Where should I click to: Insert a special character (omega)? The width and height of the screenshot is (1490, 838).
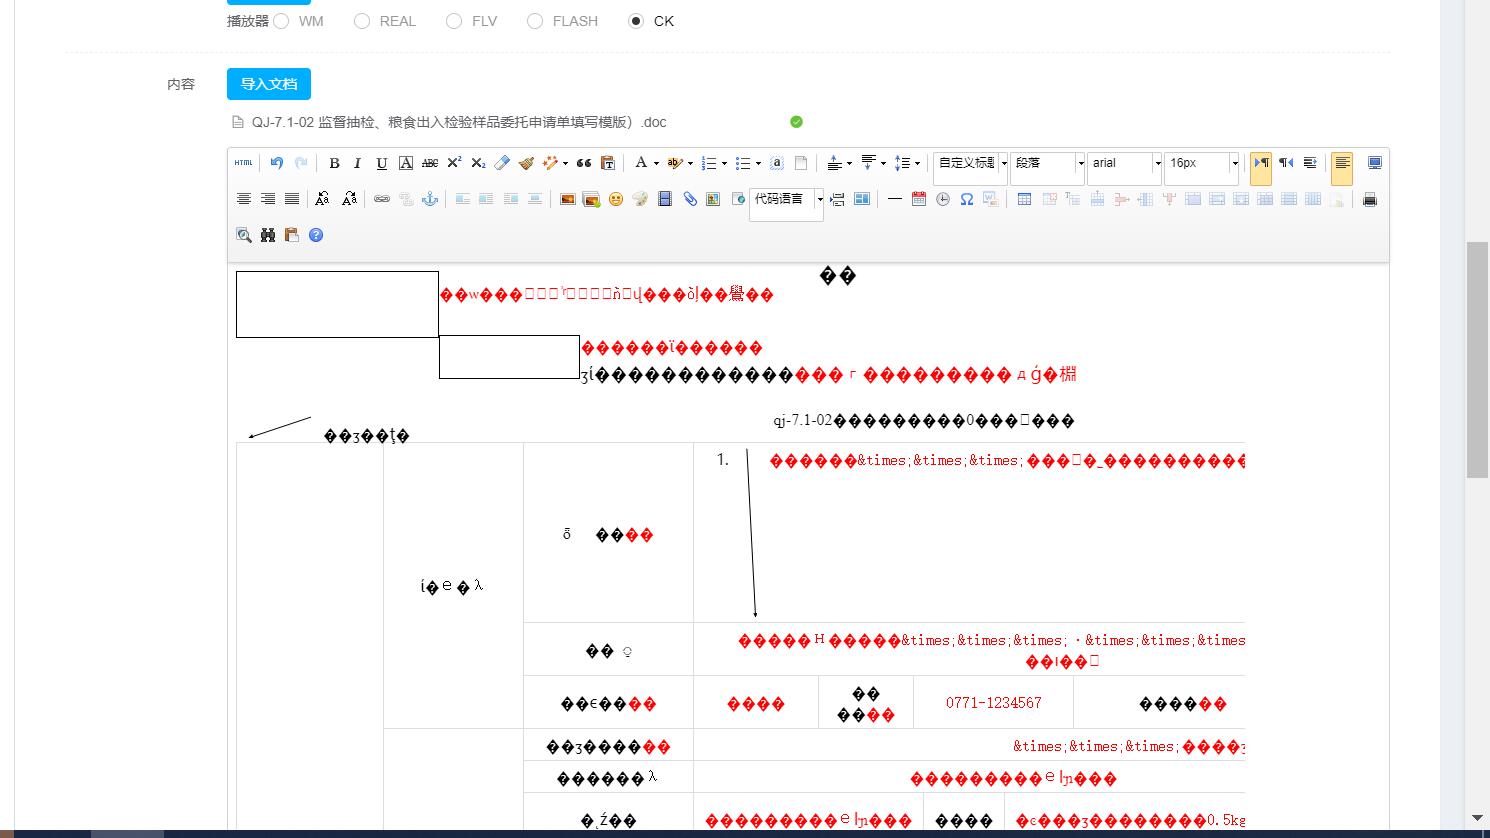[x=967, y=199]
